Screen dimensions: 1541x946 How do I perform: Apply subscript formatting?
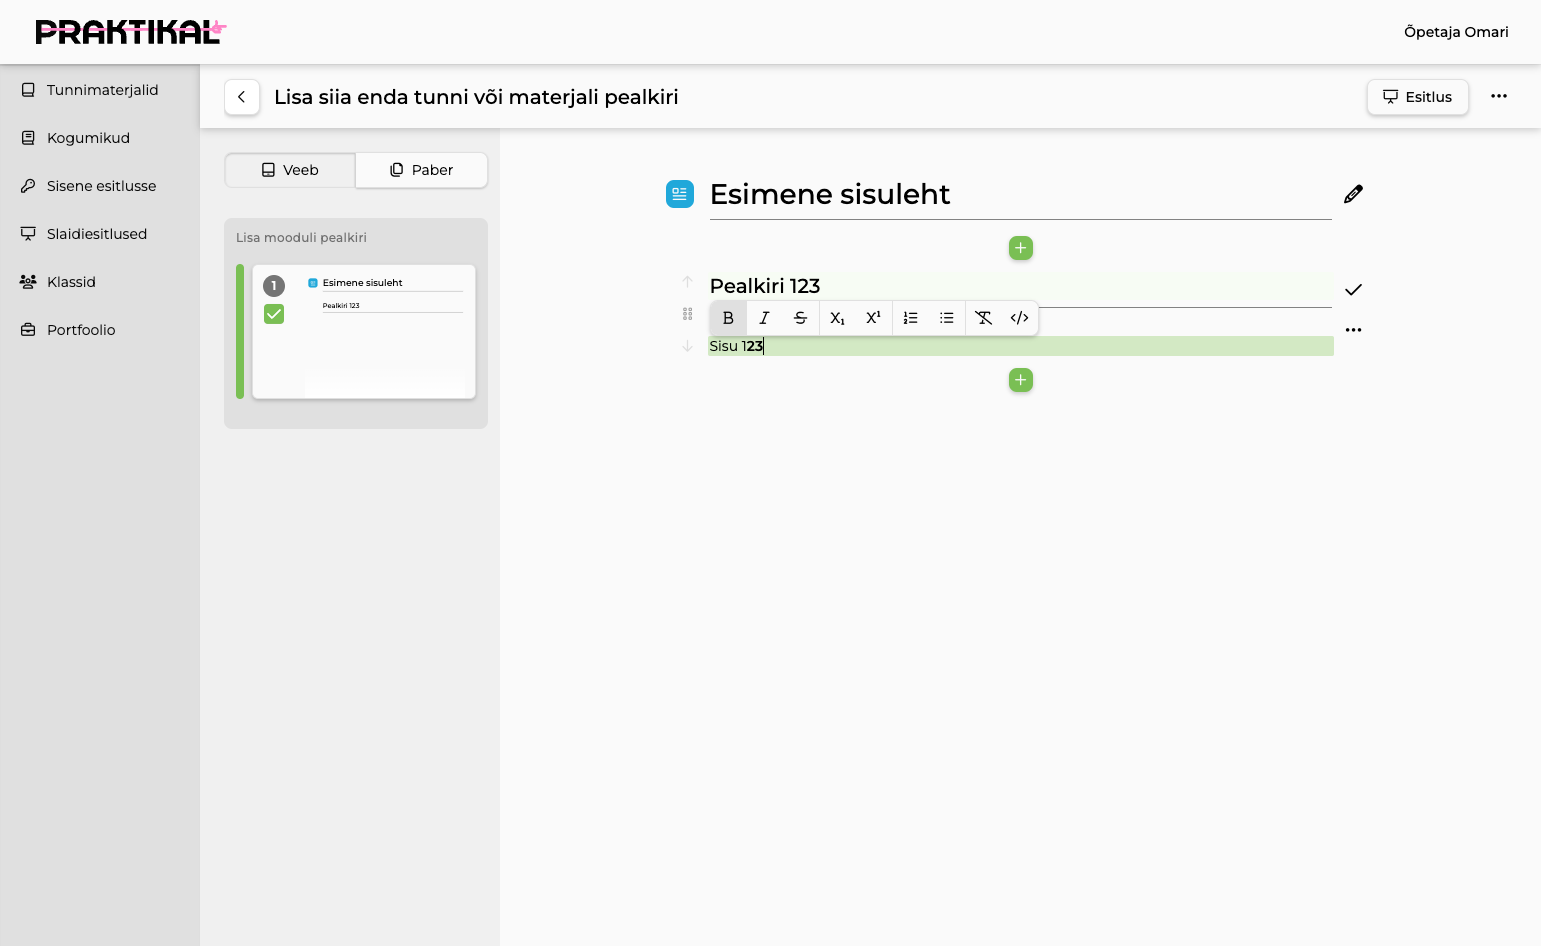point(837,318)
